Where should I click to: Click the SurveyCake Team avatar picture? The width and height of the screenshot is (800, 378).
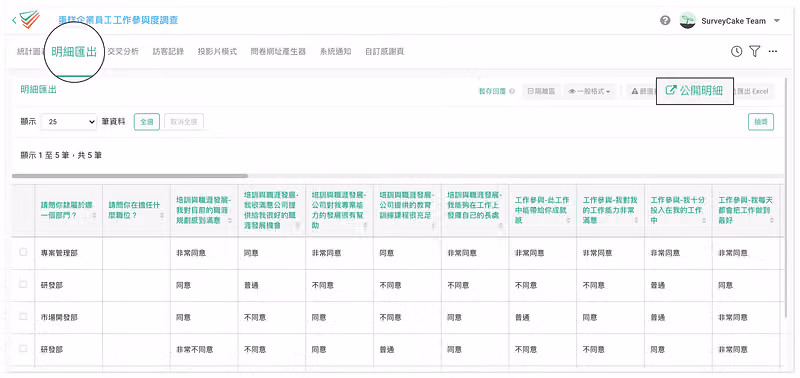click(688, 21)
